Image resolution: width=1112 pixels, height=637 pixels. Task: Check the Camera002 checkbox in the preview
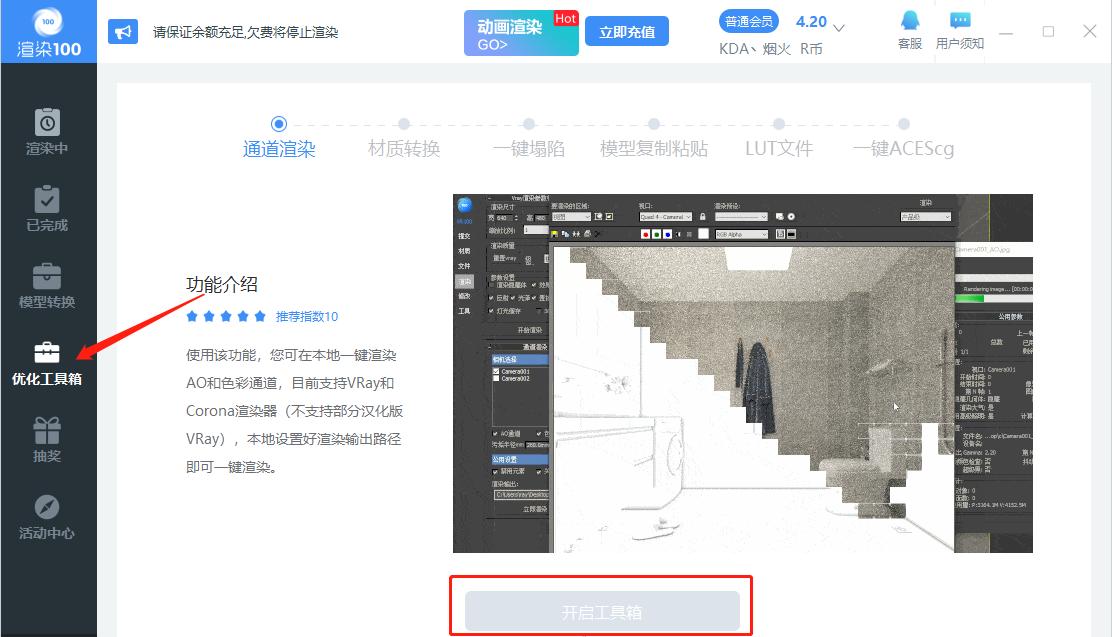tap(496, 379)
